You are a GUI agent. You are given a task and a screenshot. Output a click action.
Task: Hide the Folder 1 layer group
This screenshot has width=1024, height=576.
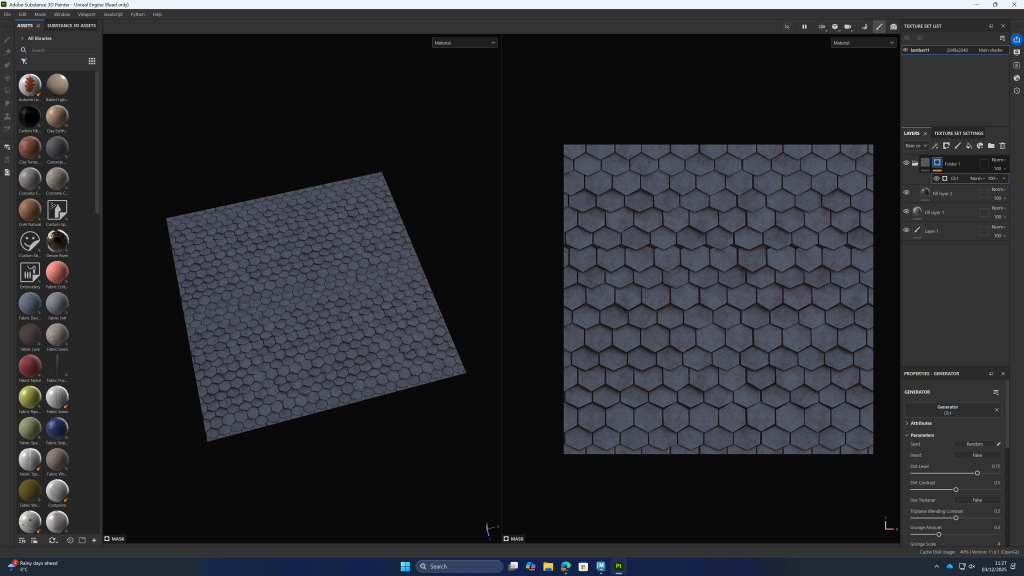click(906, 163)
